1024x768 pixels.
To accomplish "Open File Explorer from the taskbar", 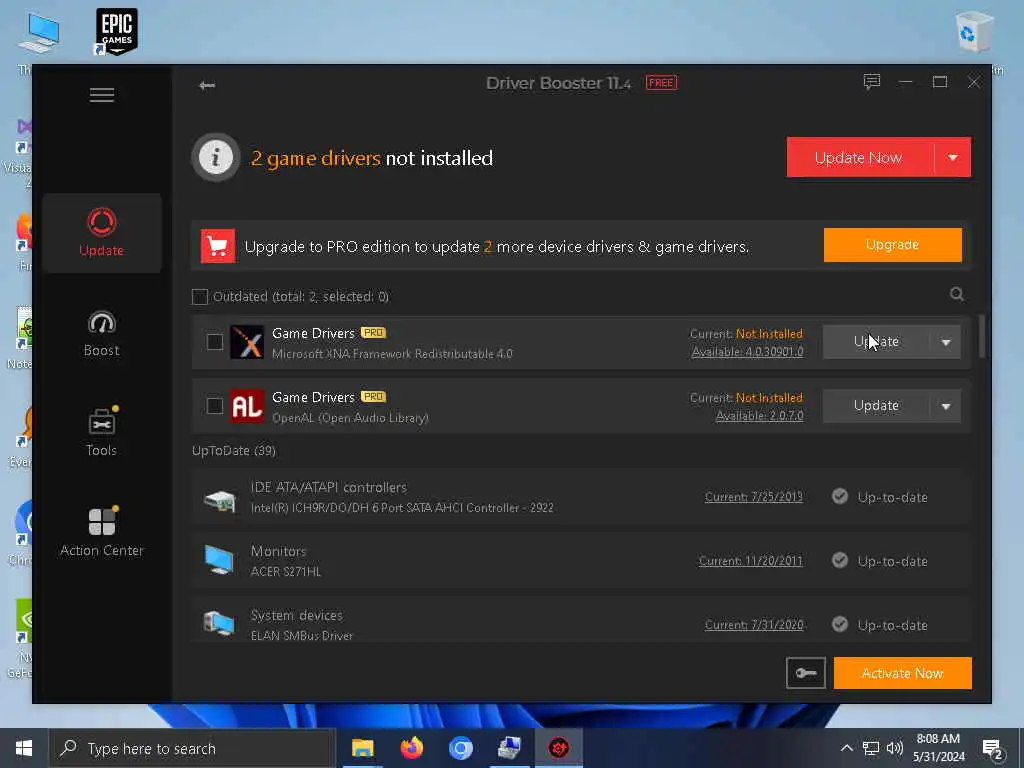I will [362, 748].
